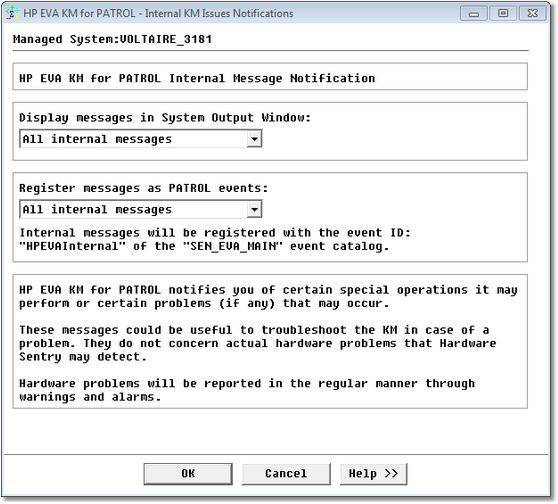This screenshot has height=504, width=558.
Task: Click 'HP EVA KM for PATROL Internal Message Notification' heading
Action: pos(197,78)
